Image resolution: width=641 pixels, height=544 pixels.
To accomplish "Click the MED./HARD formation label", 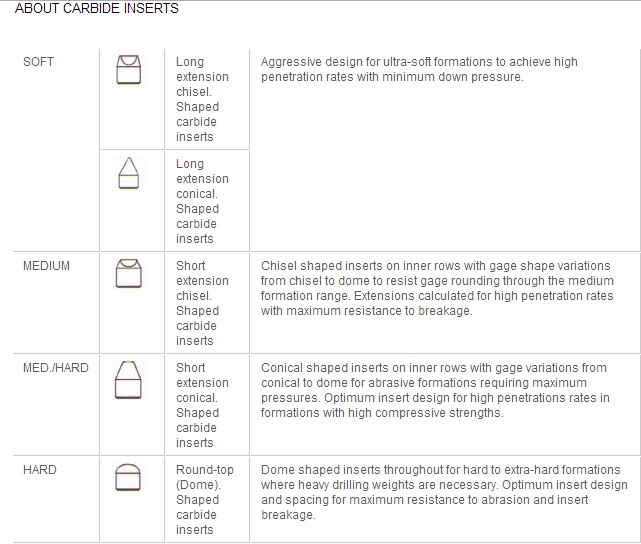I will (x=56, y=368).
